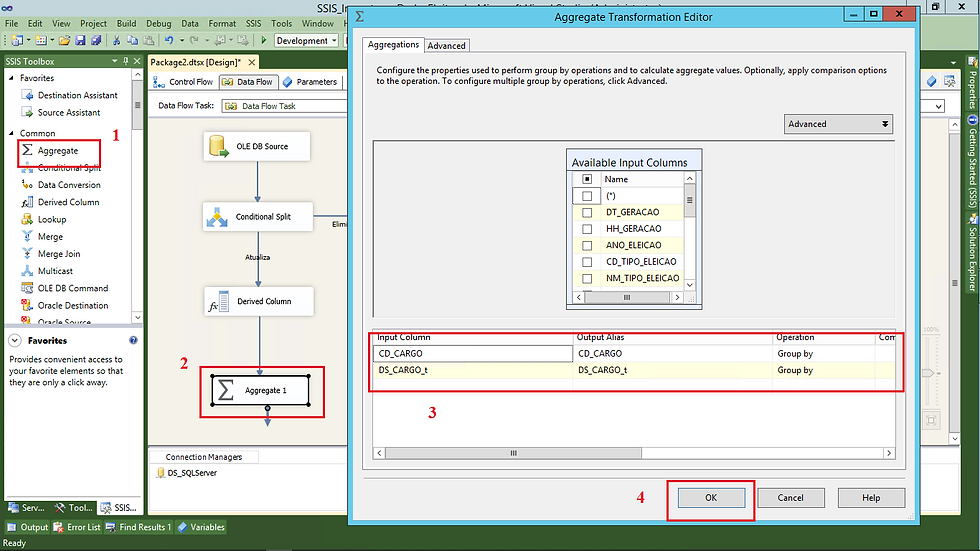Select Data Conversion in the toolbox

pyautogui.click(x=69, y=185)
